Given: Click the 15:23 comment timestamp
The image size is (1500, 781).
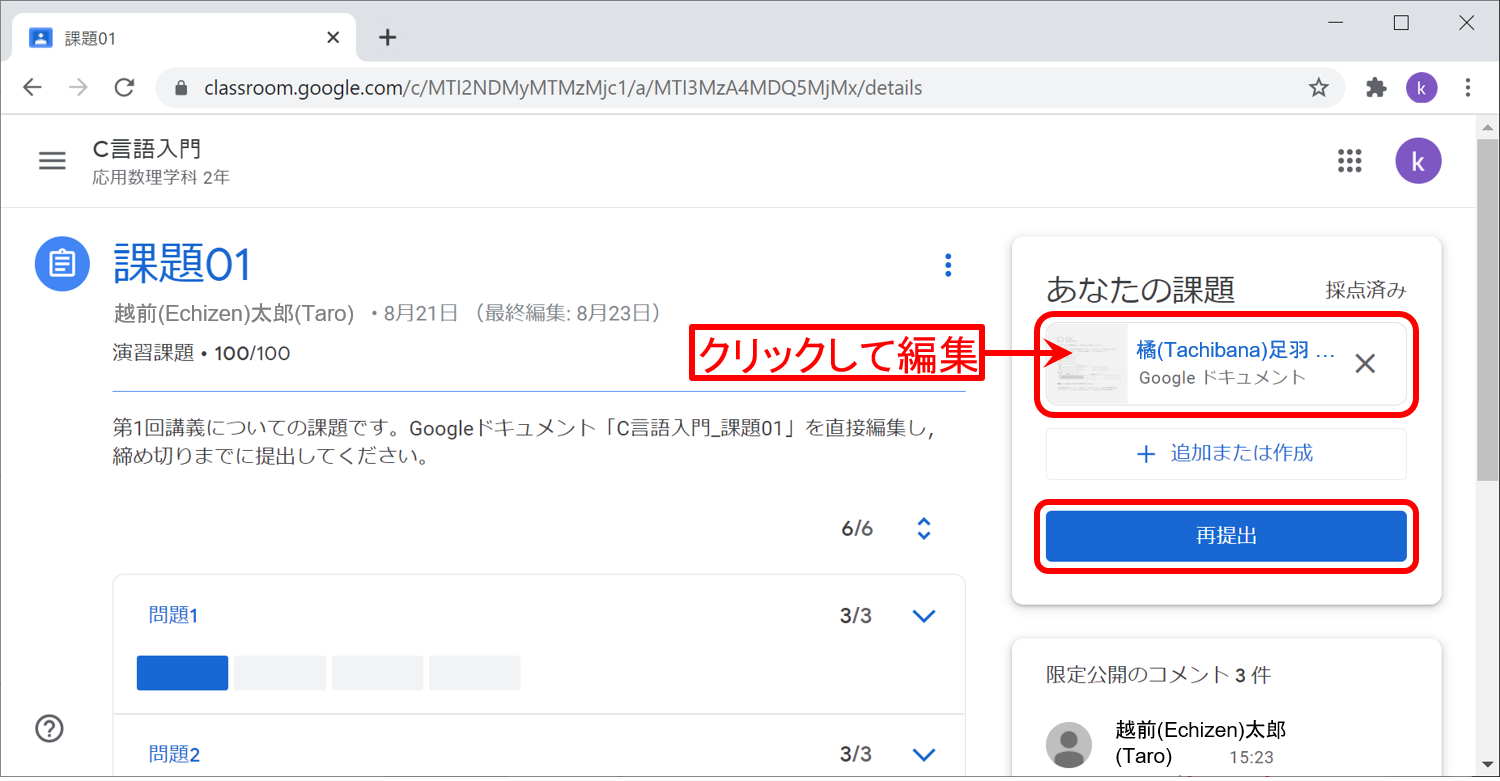Looking at the screenshot, I should [1252, 758].
